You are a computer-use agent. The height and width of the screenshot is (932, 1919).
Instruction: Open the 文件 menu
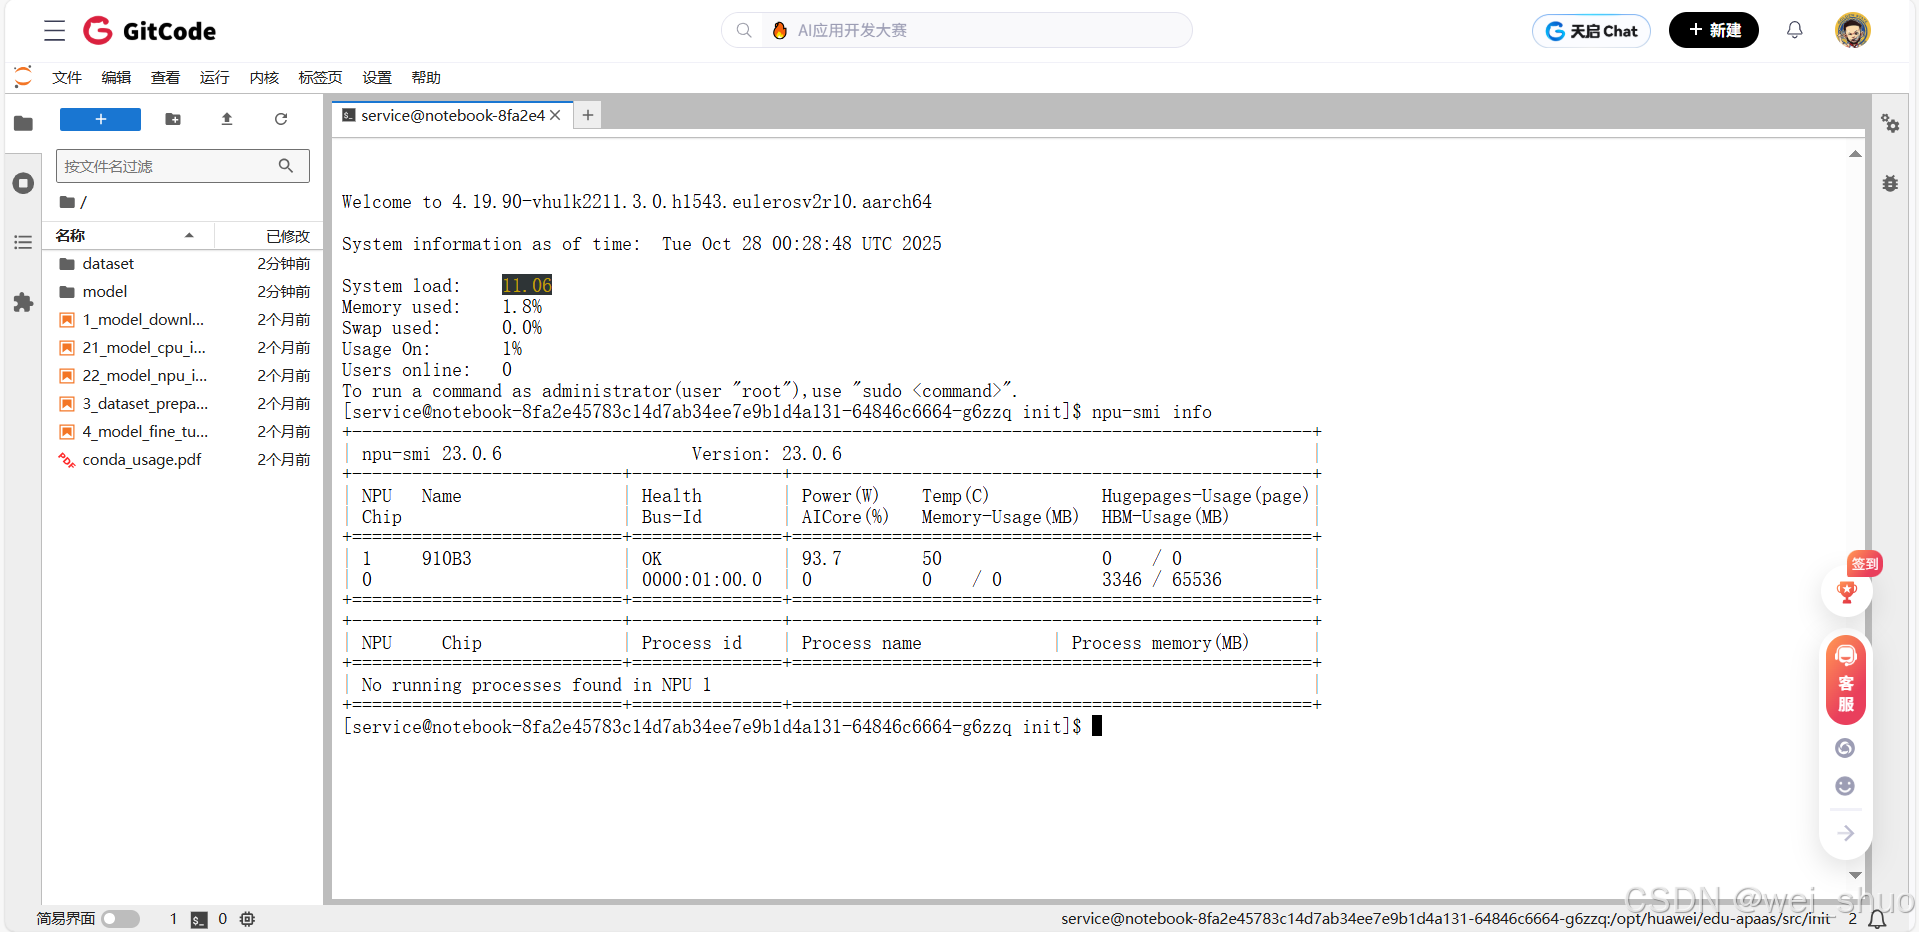pos(67,77)
